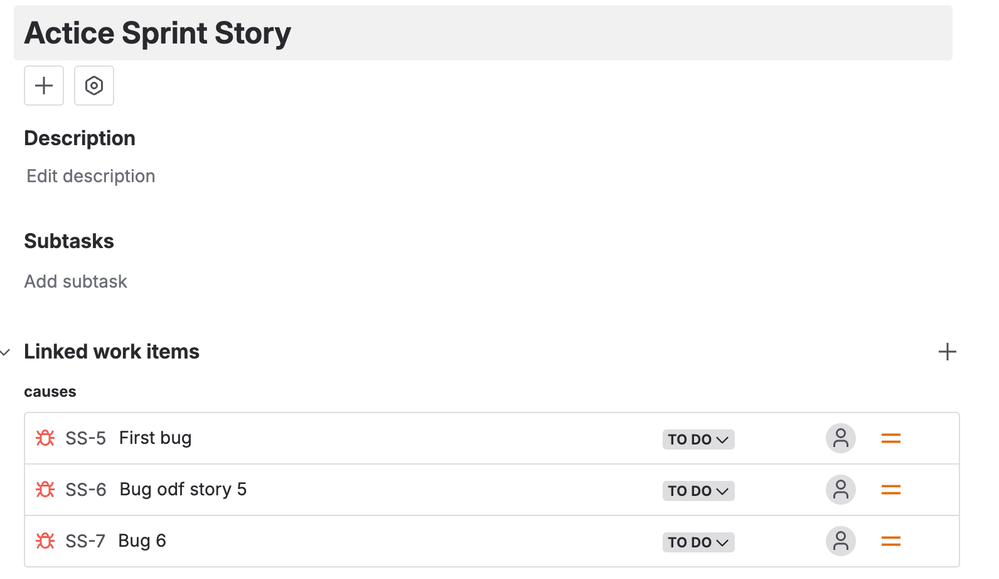This screenshot has width=999, height=579.
Task: Click the bug icon next to SS-6
Action: (x=44, y=490)
